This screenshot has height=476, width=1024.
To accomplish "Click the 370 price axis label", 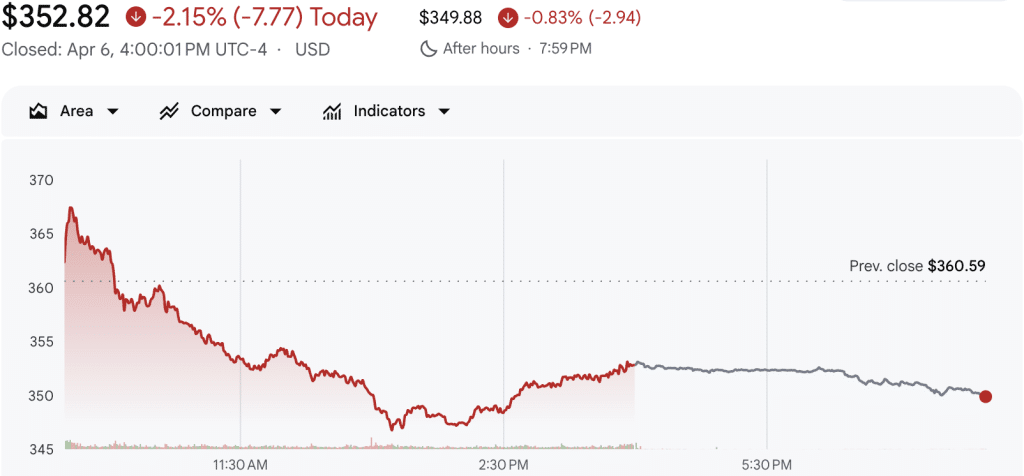I will [x=42, y=180].
